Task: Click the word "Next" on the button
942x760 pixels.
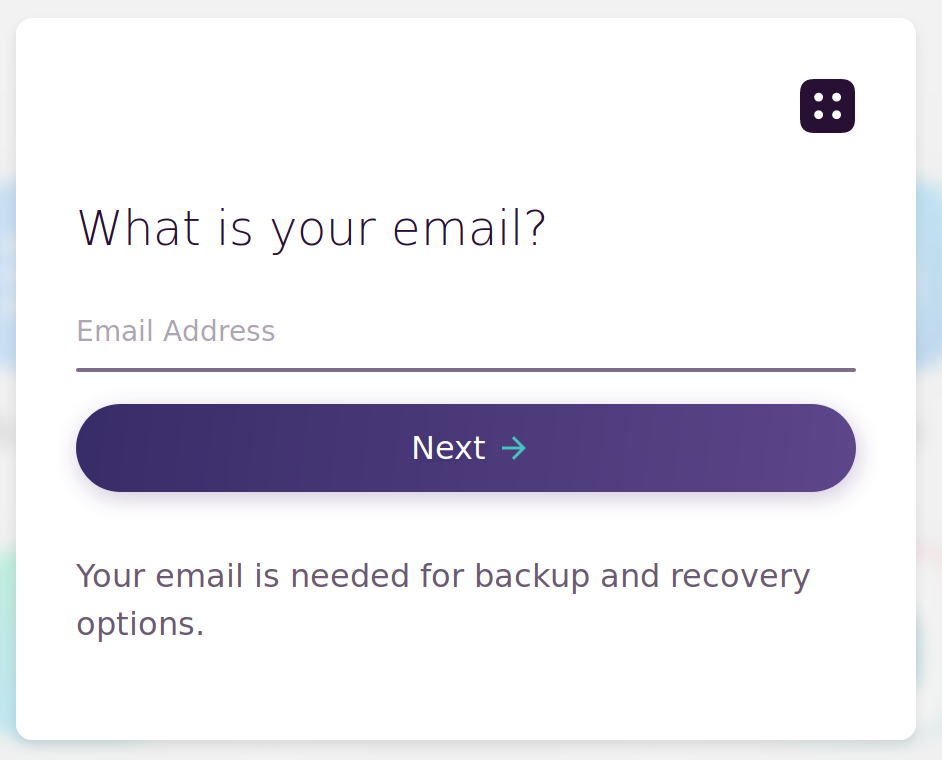Action: click(448, 448)
